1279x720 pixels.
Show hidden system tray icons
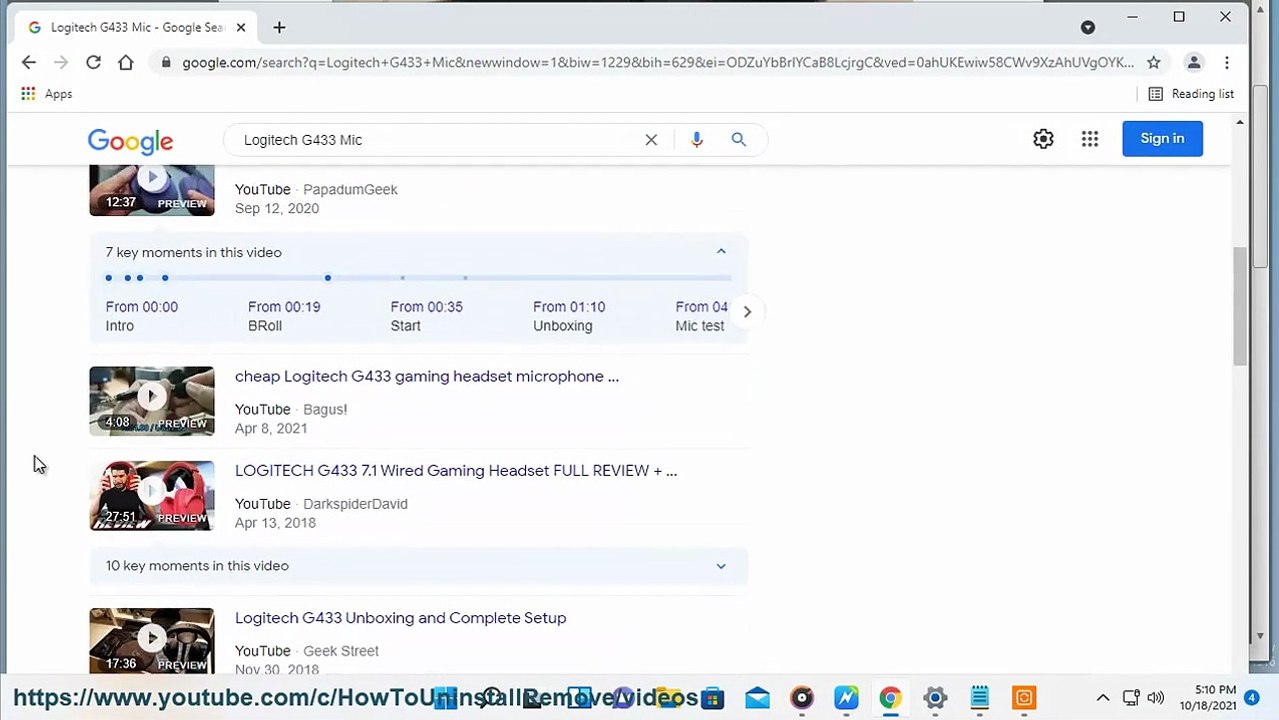coord(1103,698)
